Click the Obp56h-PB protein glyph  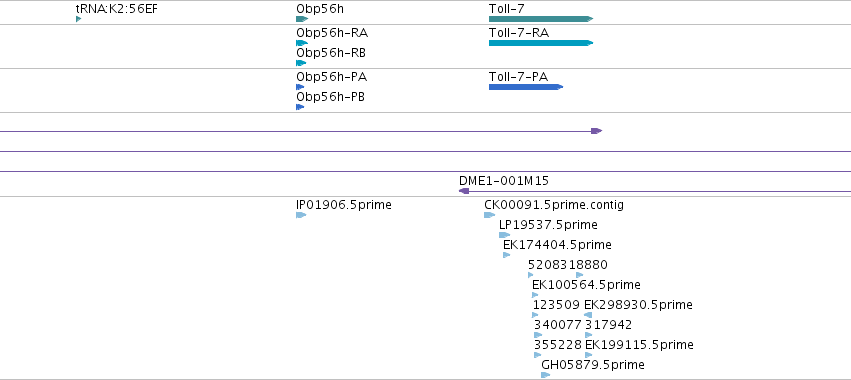pyautogui.click(x=300, y=107)
